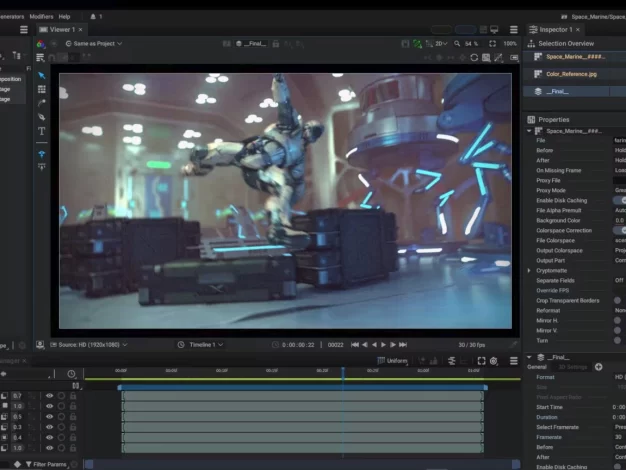Enable Crop Transparent Borders checkbox
Viewport: 626px width, 470px height.
617,300
